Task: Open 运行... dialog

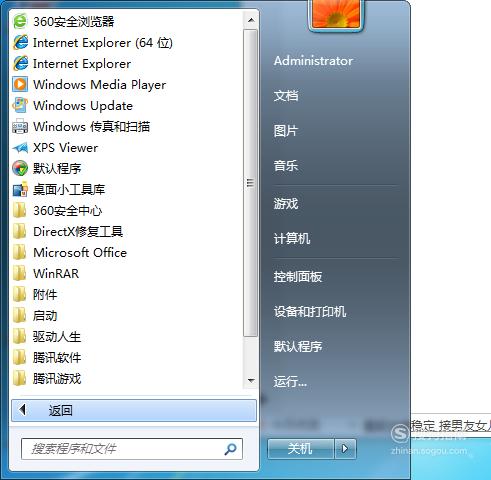Action: [290, 382]
